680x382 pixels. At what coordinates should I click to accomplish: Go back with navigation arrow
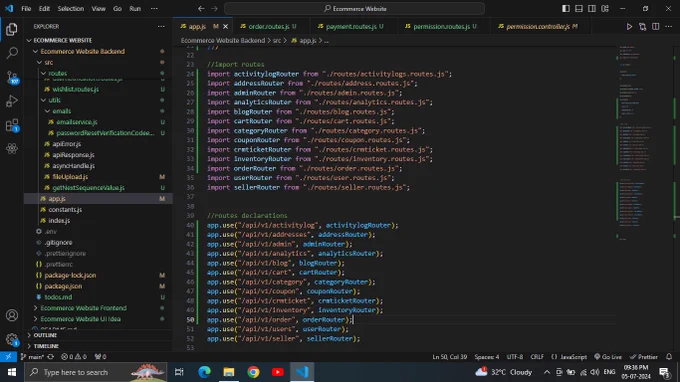(x=201, y=9)
